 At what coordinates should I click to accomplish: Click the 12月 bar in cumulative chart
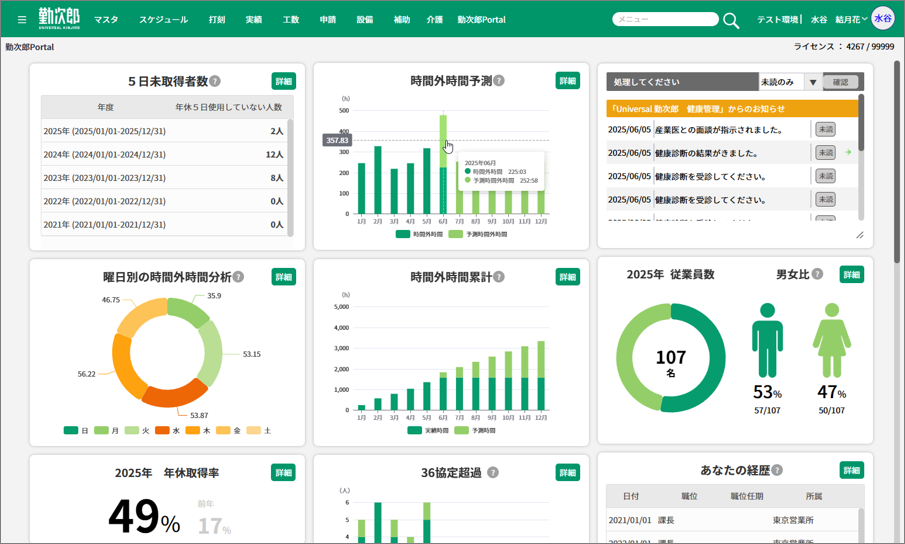pos(541,376)
